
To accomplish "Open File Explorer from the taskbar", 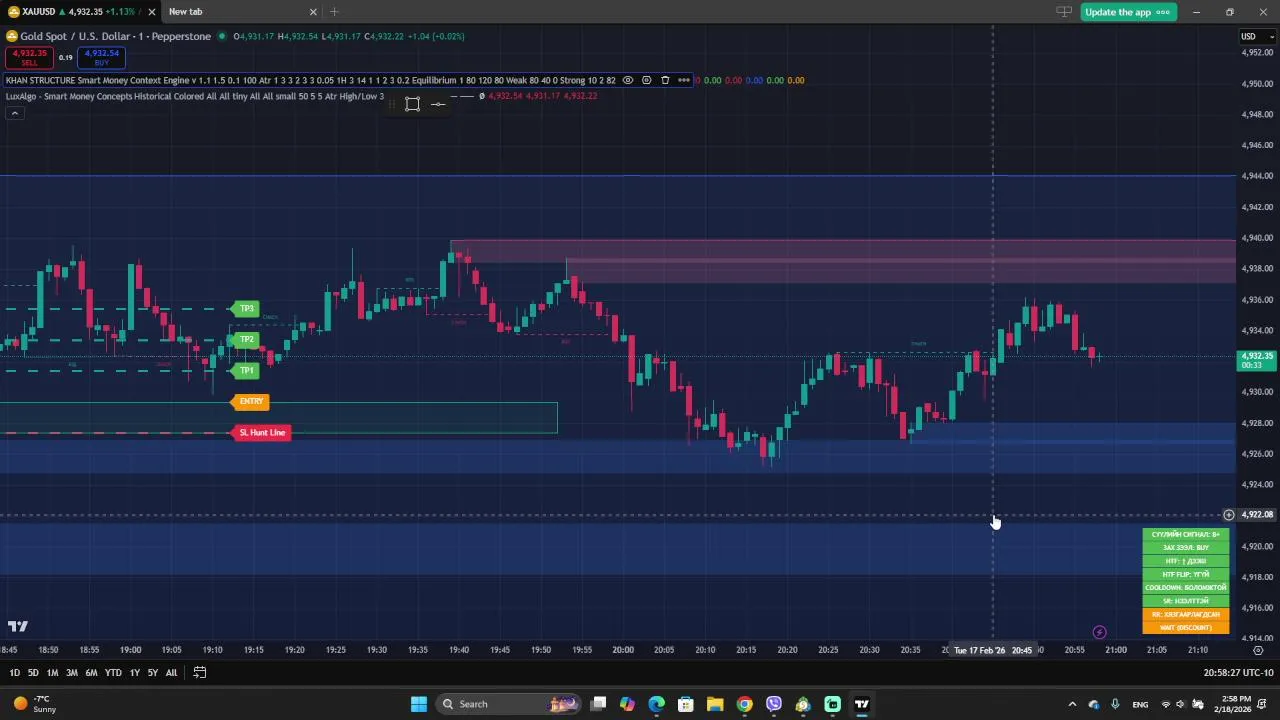I will [715, 704].
